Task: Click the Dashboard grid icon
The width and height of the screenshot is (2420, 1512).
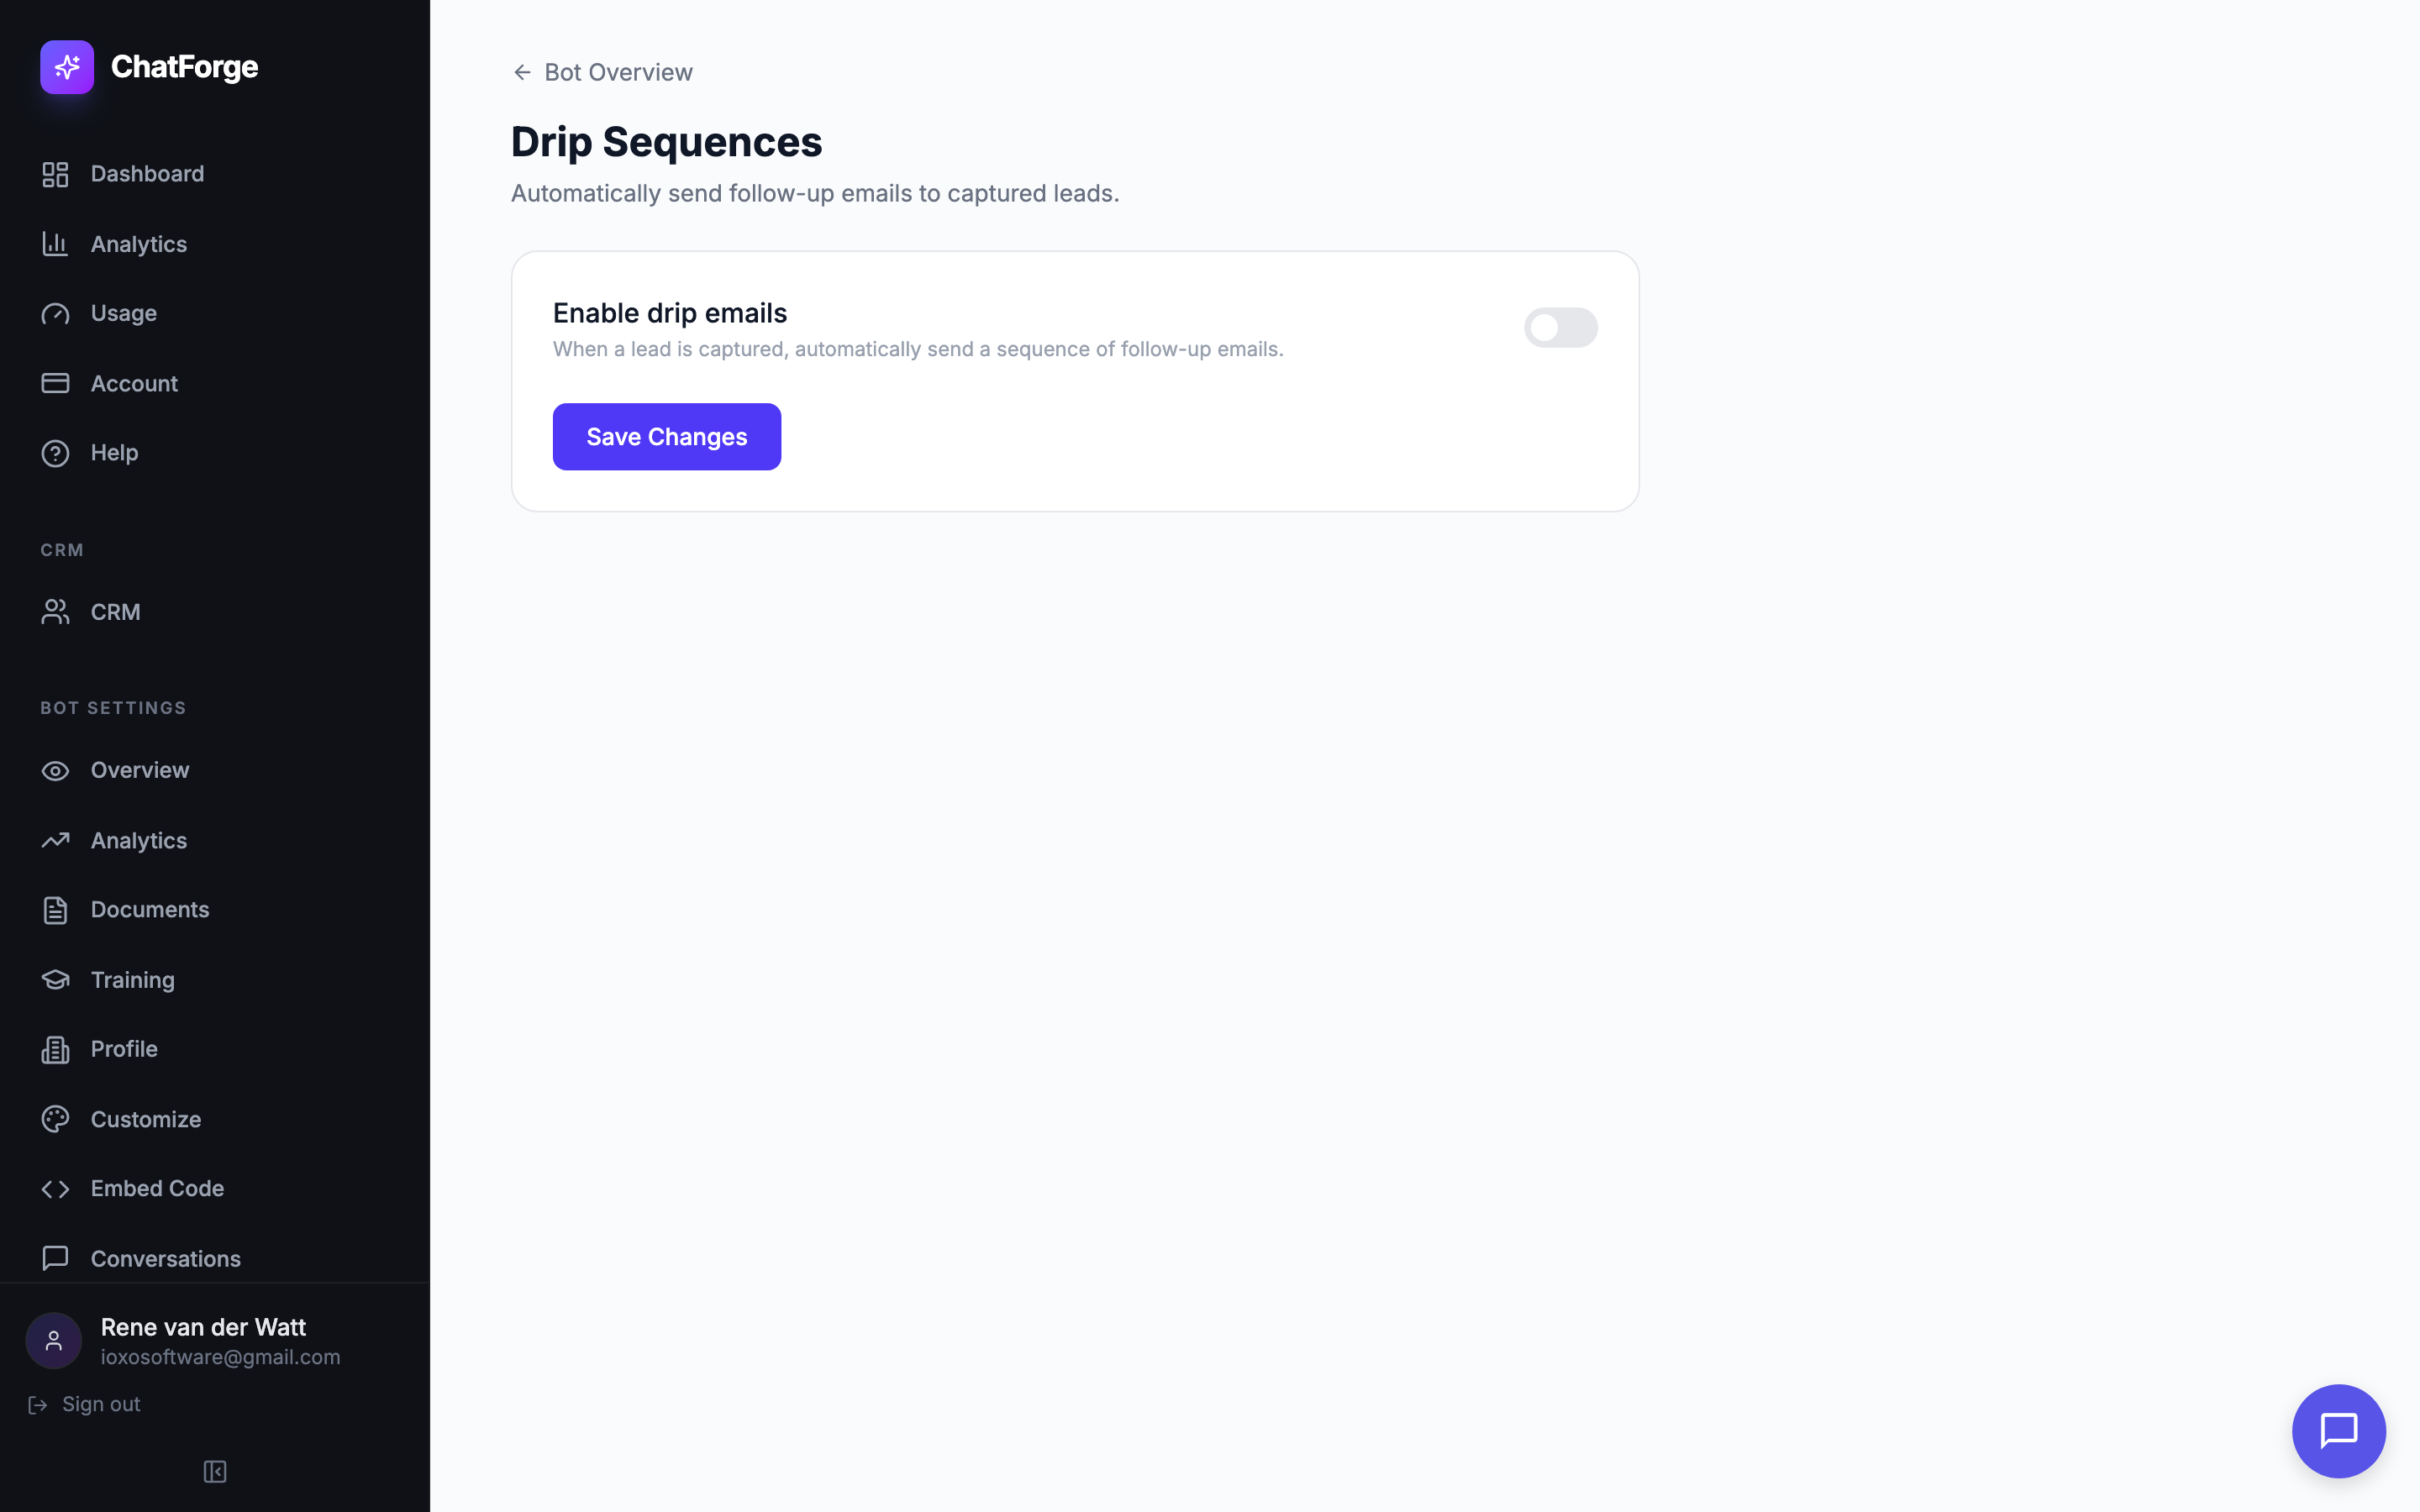Action: [x=55, y=174]
